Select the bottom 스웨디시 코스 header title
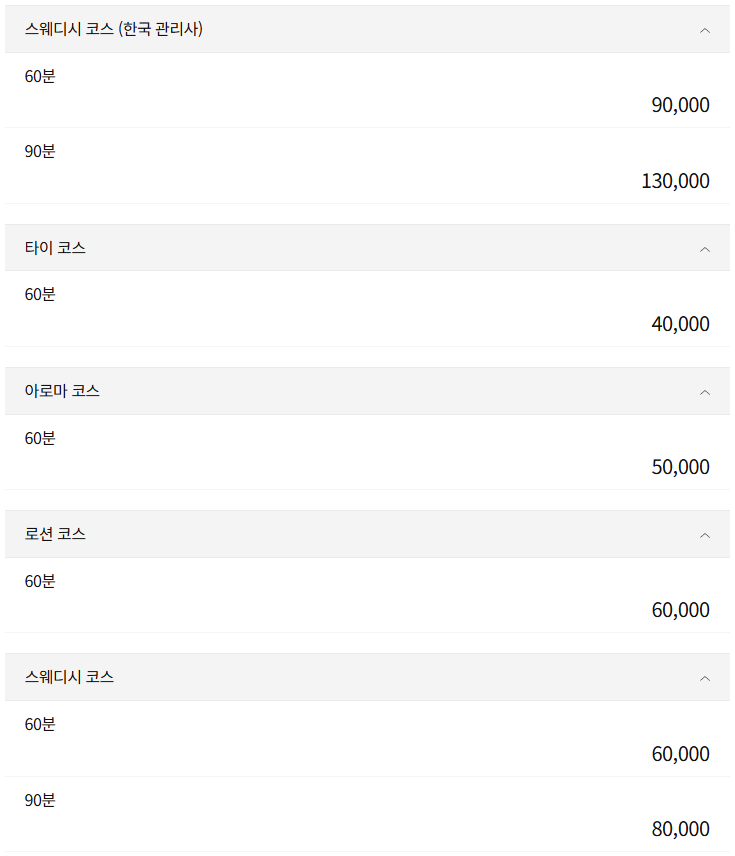Image resolution: width=735 pixels, height=856 pixels. point(69,677)
